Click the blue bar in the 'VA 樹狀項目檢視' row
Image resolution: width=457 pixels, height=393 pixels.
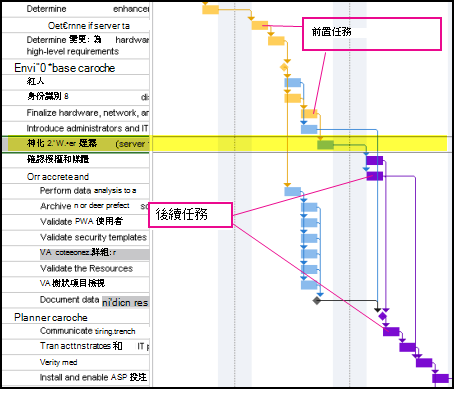[x=309, y=285]
